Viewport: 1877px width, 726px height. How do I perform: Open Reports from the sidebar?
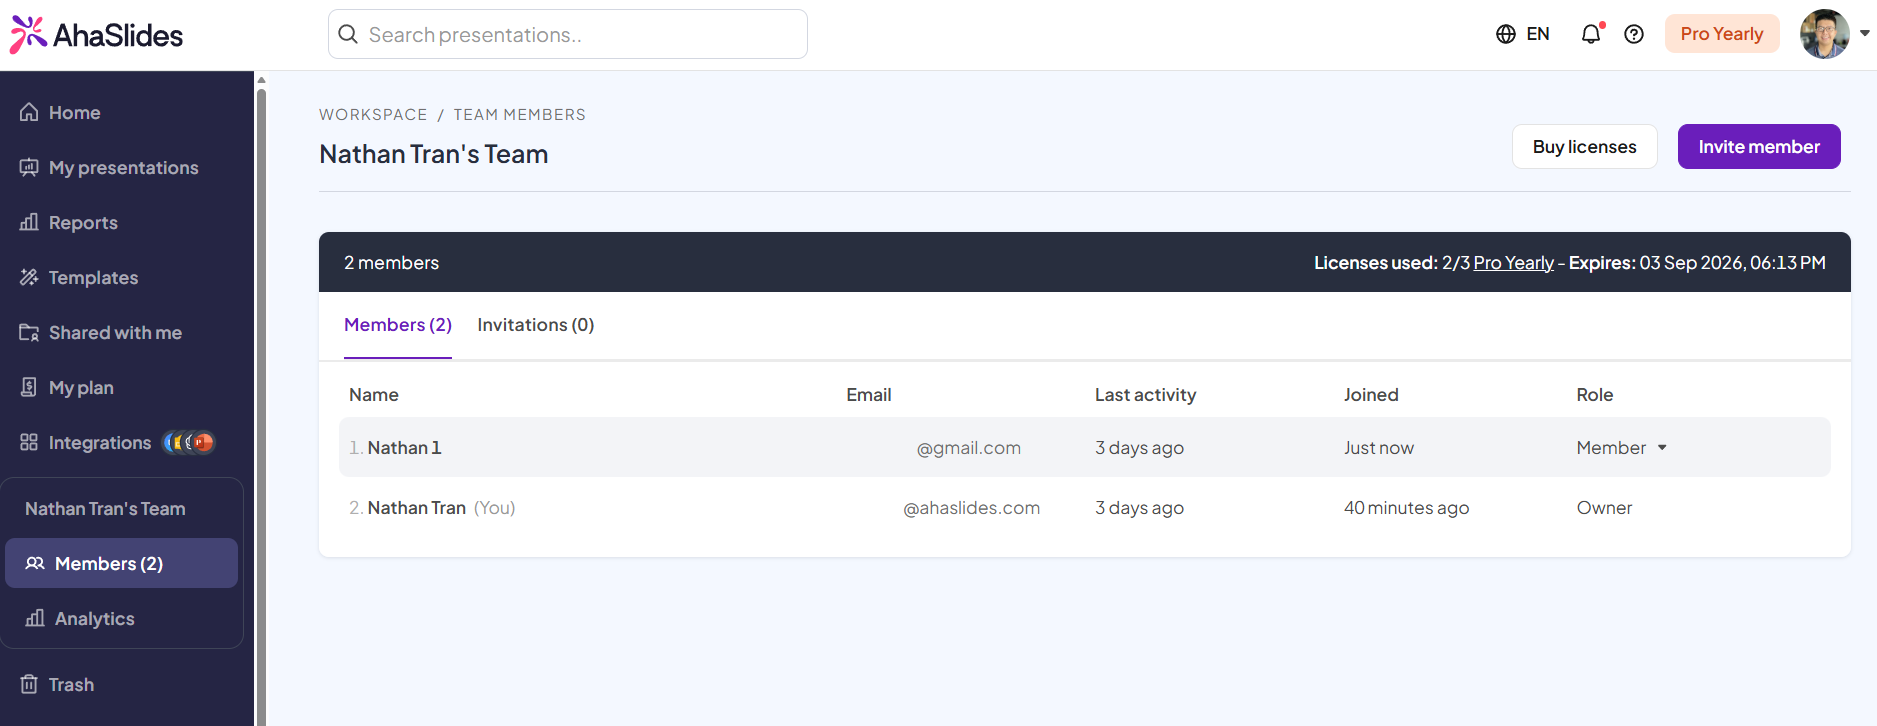(x=83, y=223)
